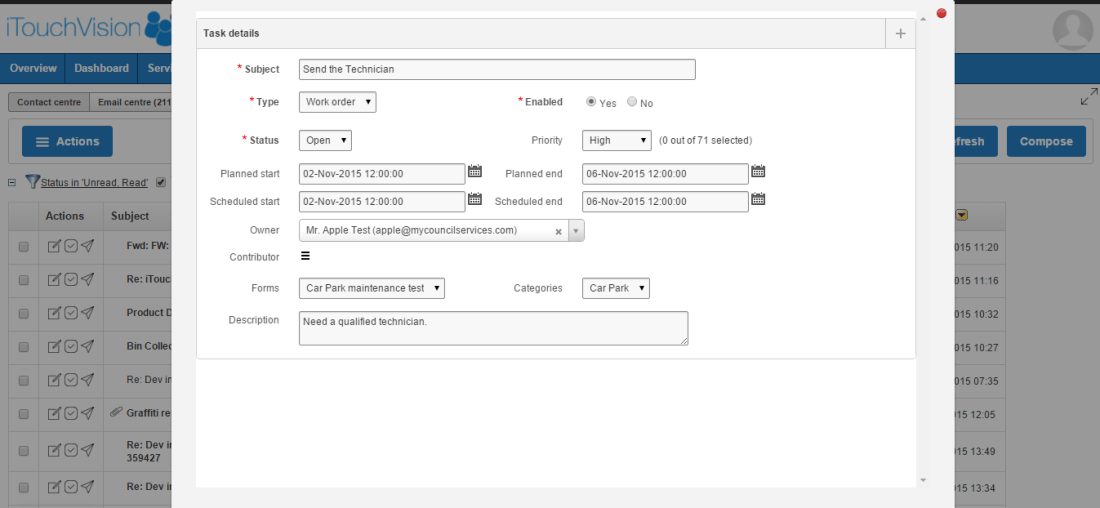Open the Priority dropdown showing High
This screenshot has height=508, width=1100.
[617, 140]
